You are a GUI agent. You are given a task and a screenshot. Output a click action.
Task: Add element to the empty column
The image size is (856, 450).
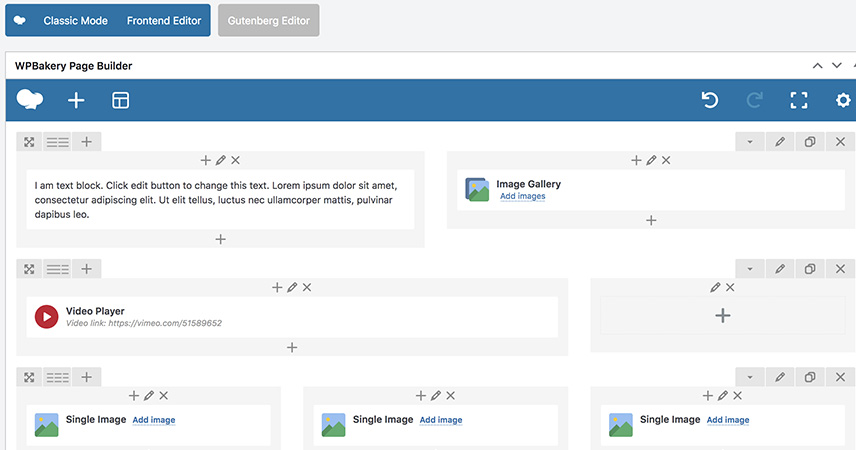[x=722, y=316]
